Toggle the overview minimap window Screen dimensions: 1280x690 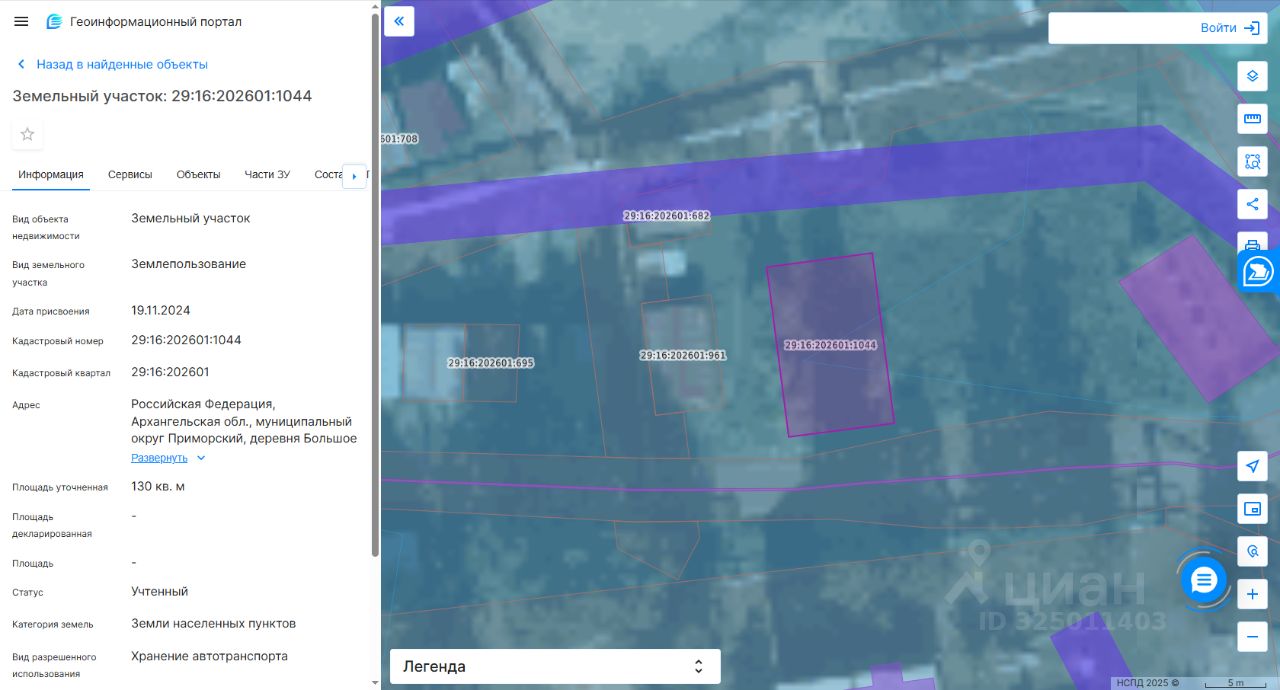[x=1252, y=509]
